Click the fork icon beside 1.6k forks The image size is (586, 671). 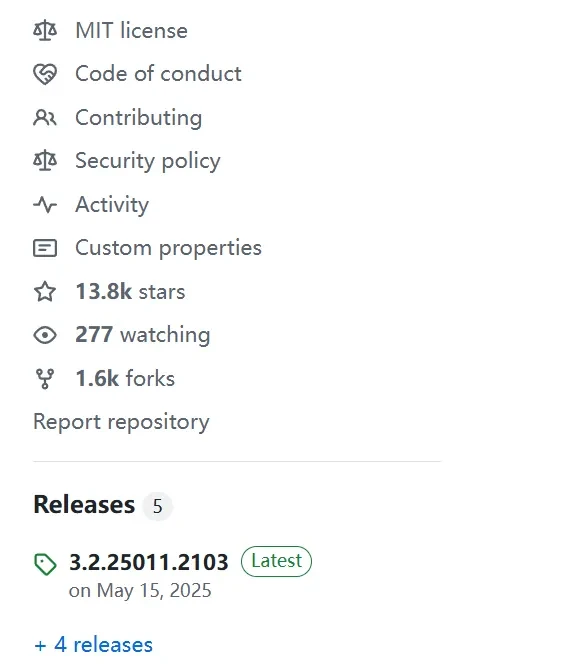pyautogui.click(x=45, y=379)
